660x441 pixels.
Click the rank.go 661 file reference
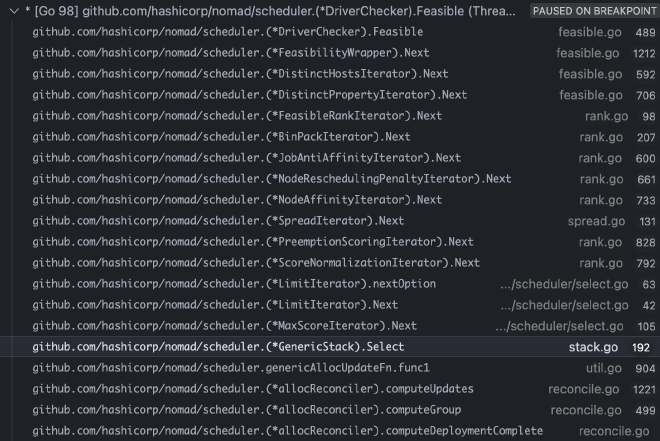click(617, 179)
